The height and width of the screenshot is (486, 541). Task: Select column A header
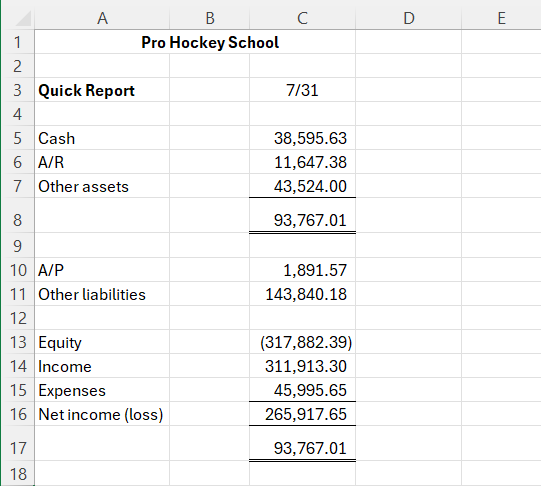tap(102, 18)
